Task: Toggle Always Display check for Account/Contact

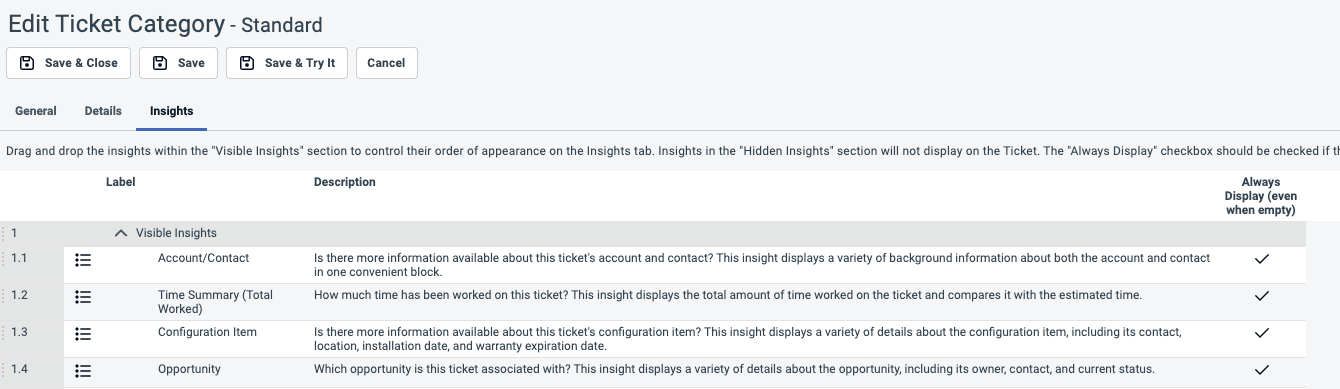Action: click(1262, 259)
